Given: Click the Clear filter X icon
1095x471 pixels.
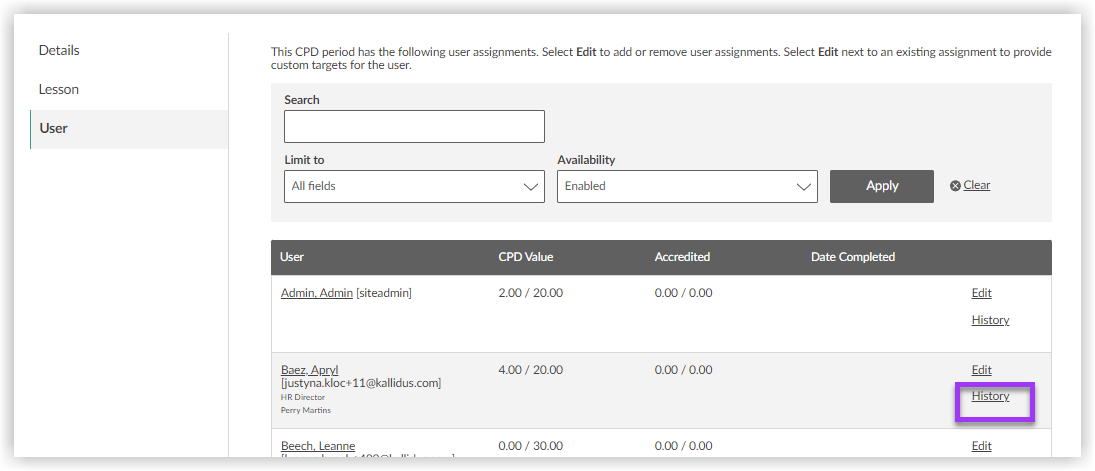Looking at the screenshot, I should point(955,186).
